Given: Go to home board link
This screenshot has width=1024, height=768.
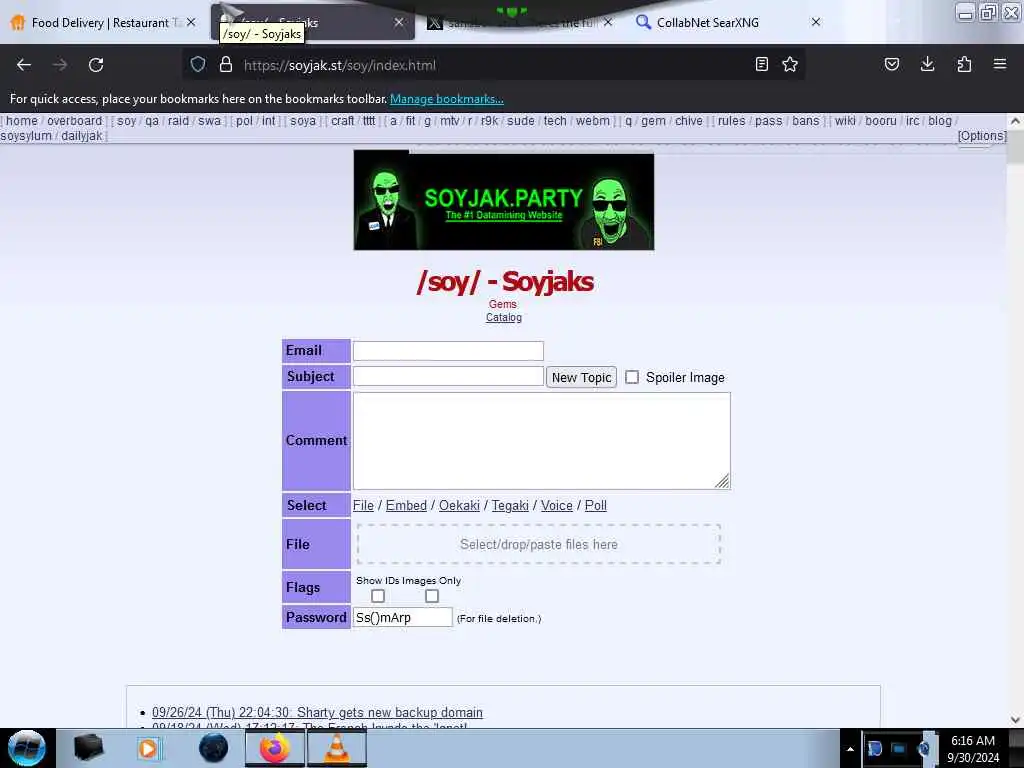Looking at the screenshot, I should [x=22, y=121].
